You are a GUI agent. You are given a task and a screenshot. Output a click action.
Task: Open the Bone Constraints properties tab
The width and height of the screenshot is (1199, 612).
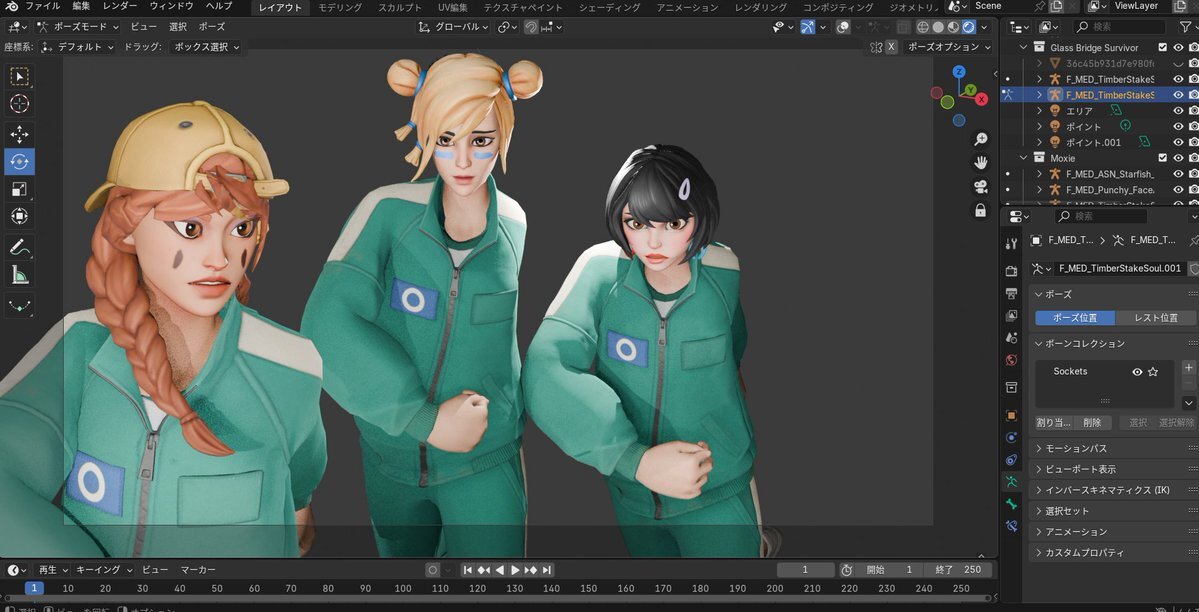point(1012,526)
